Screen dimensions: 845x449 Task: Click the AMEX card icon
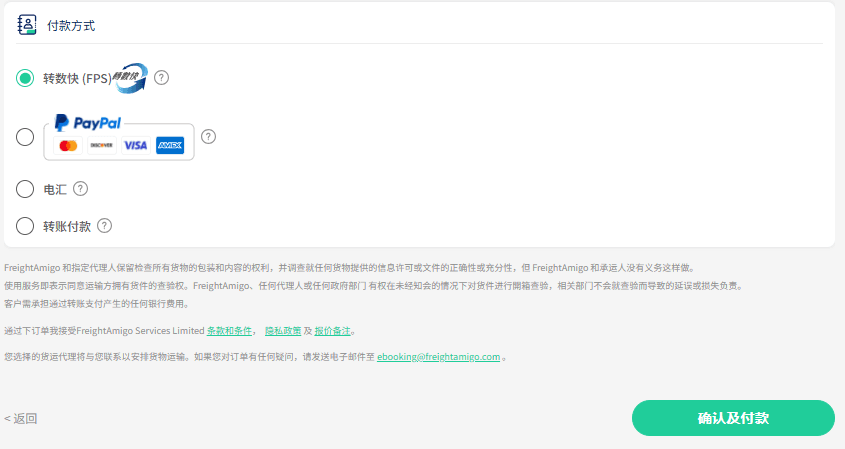(x=170, y=146)
